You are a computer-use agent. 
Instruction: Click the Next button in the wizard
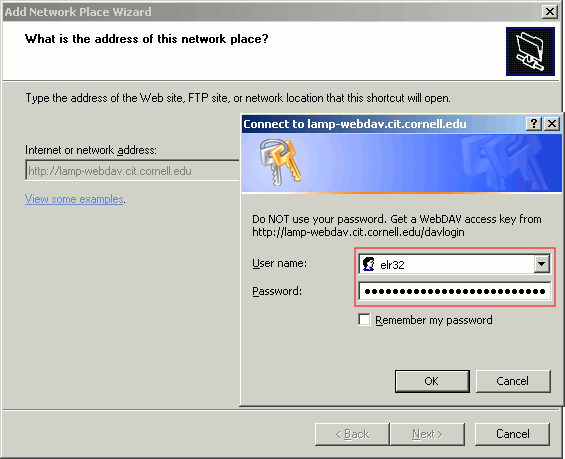(427, 434)
